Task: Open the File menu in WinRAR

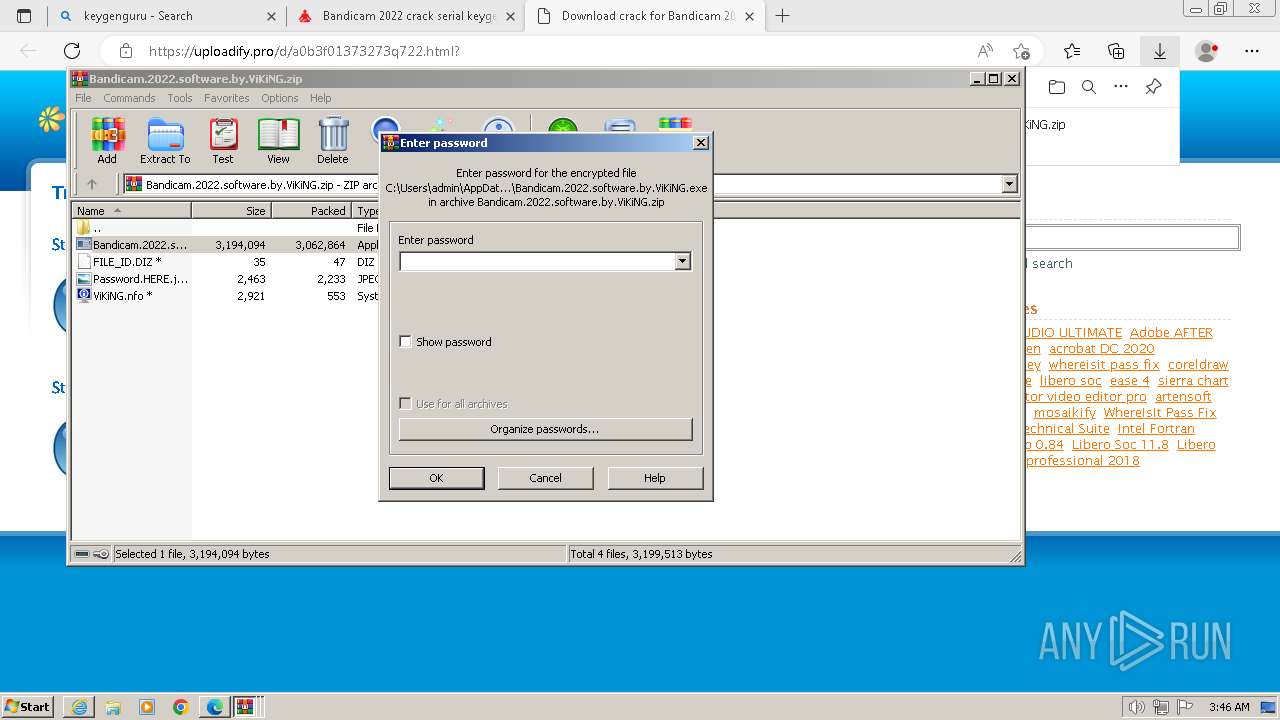Action: pos(83,98)
